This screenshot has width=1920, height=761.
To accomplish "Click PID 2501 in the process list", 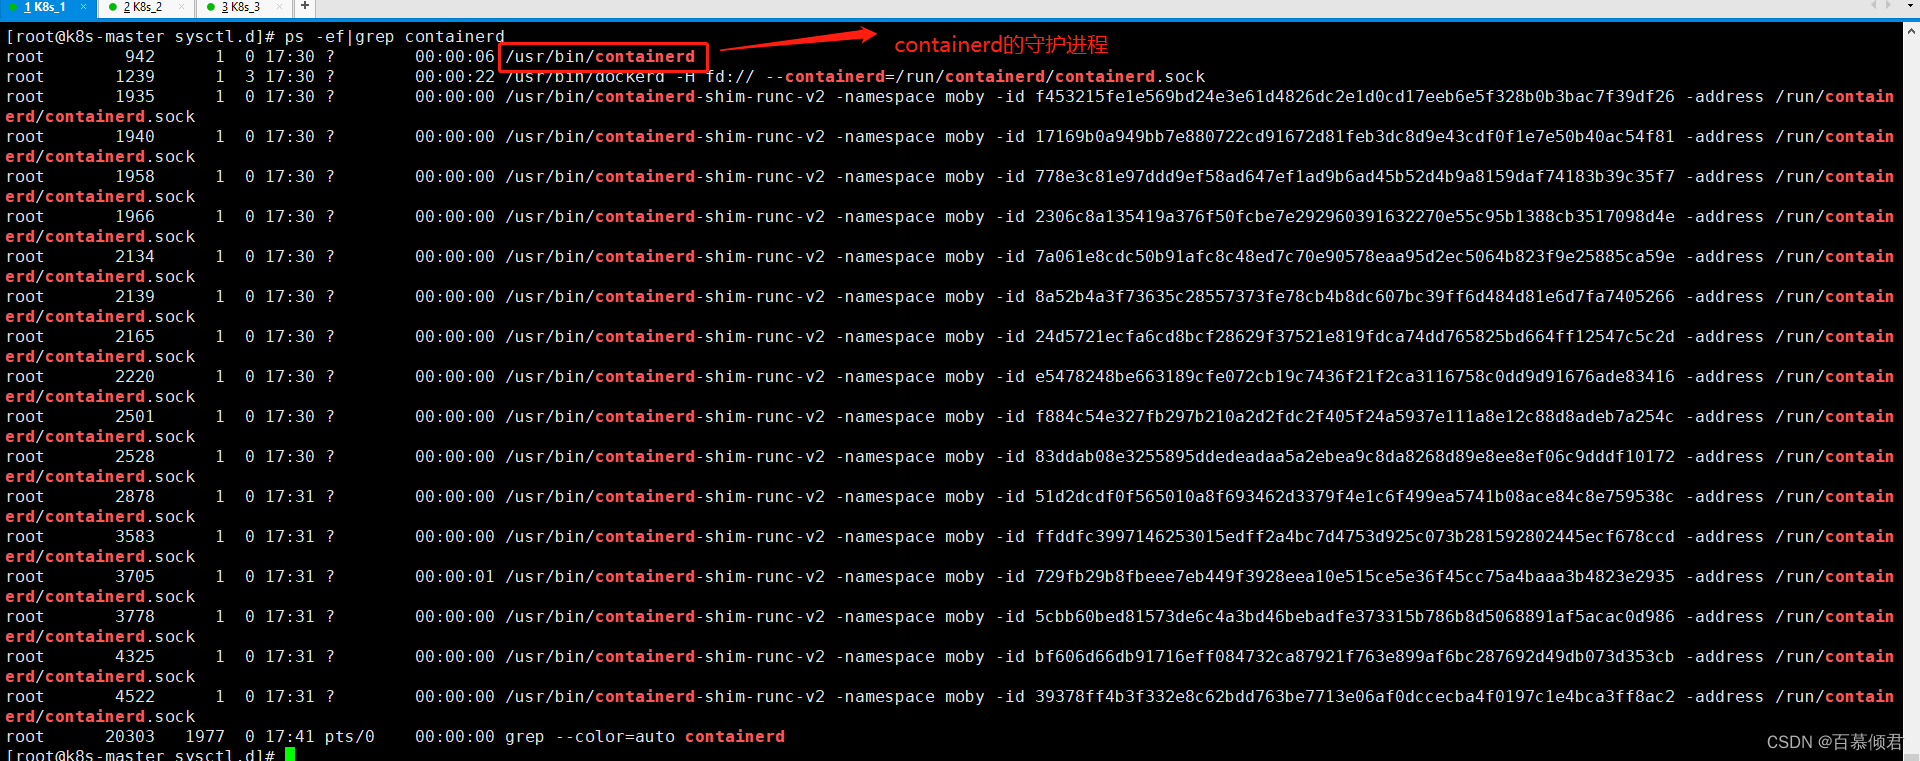I will tap(135, 417).
